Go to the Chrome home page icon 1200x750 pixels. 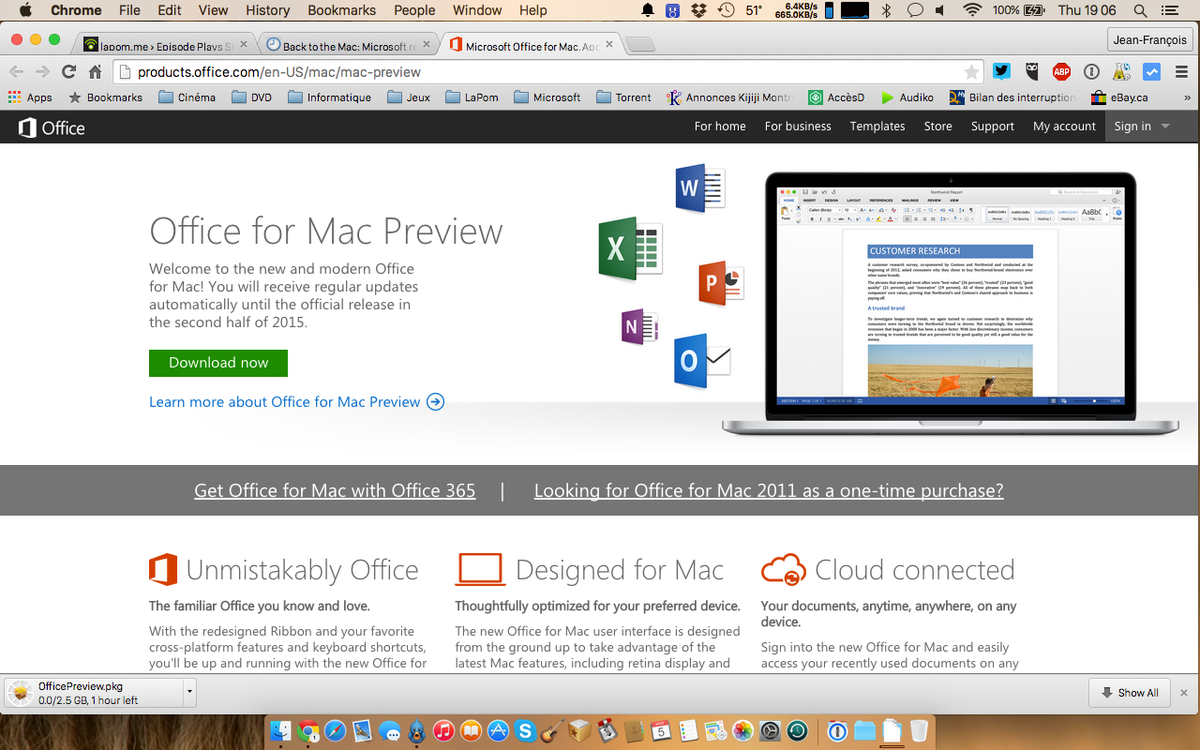95,72
